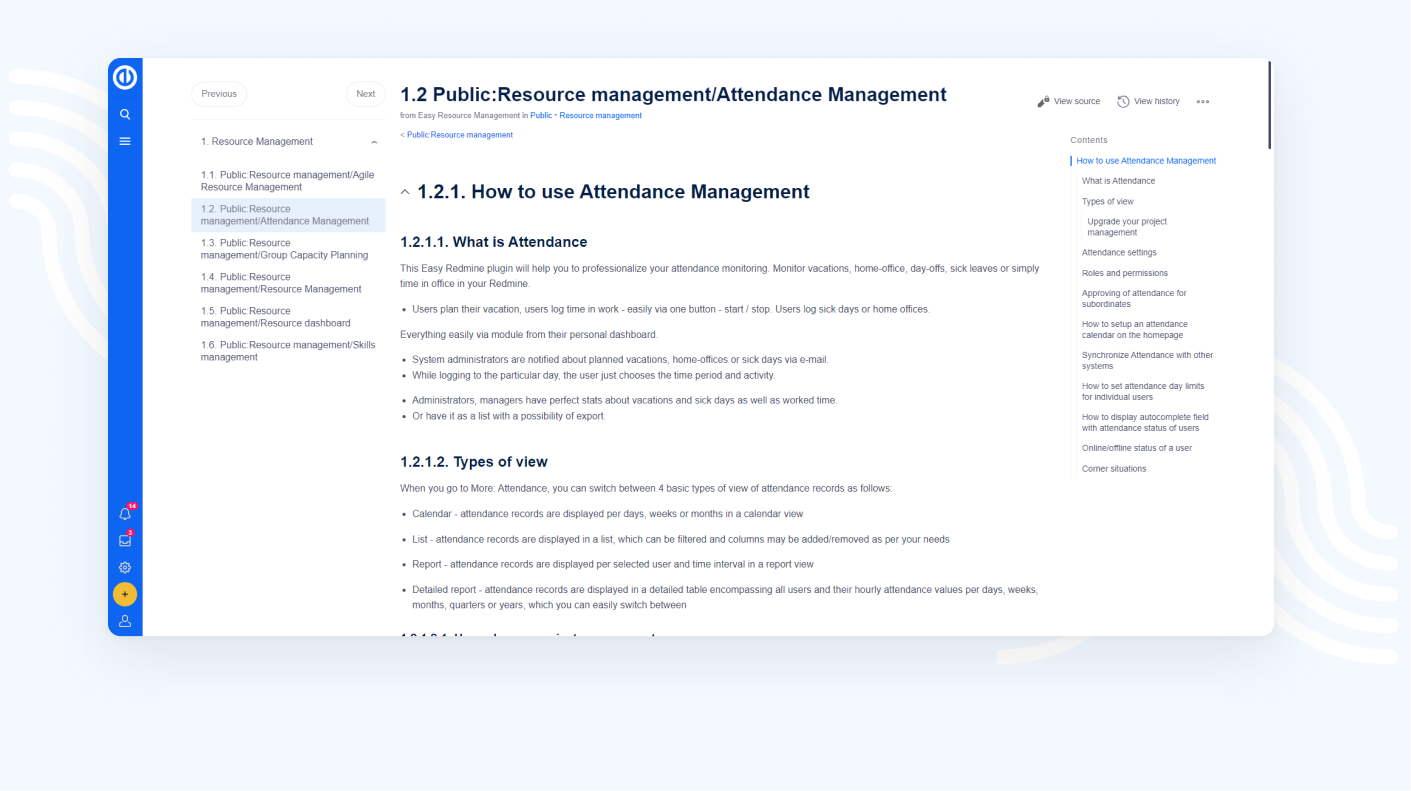Open the hamburger menu in sidebar
Image resolution: width=1411 pixels, height=791 pixels.
(x=125, y=142)
